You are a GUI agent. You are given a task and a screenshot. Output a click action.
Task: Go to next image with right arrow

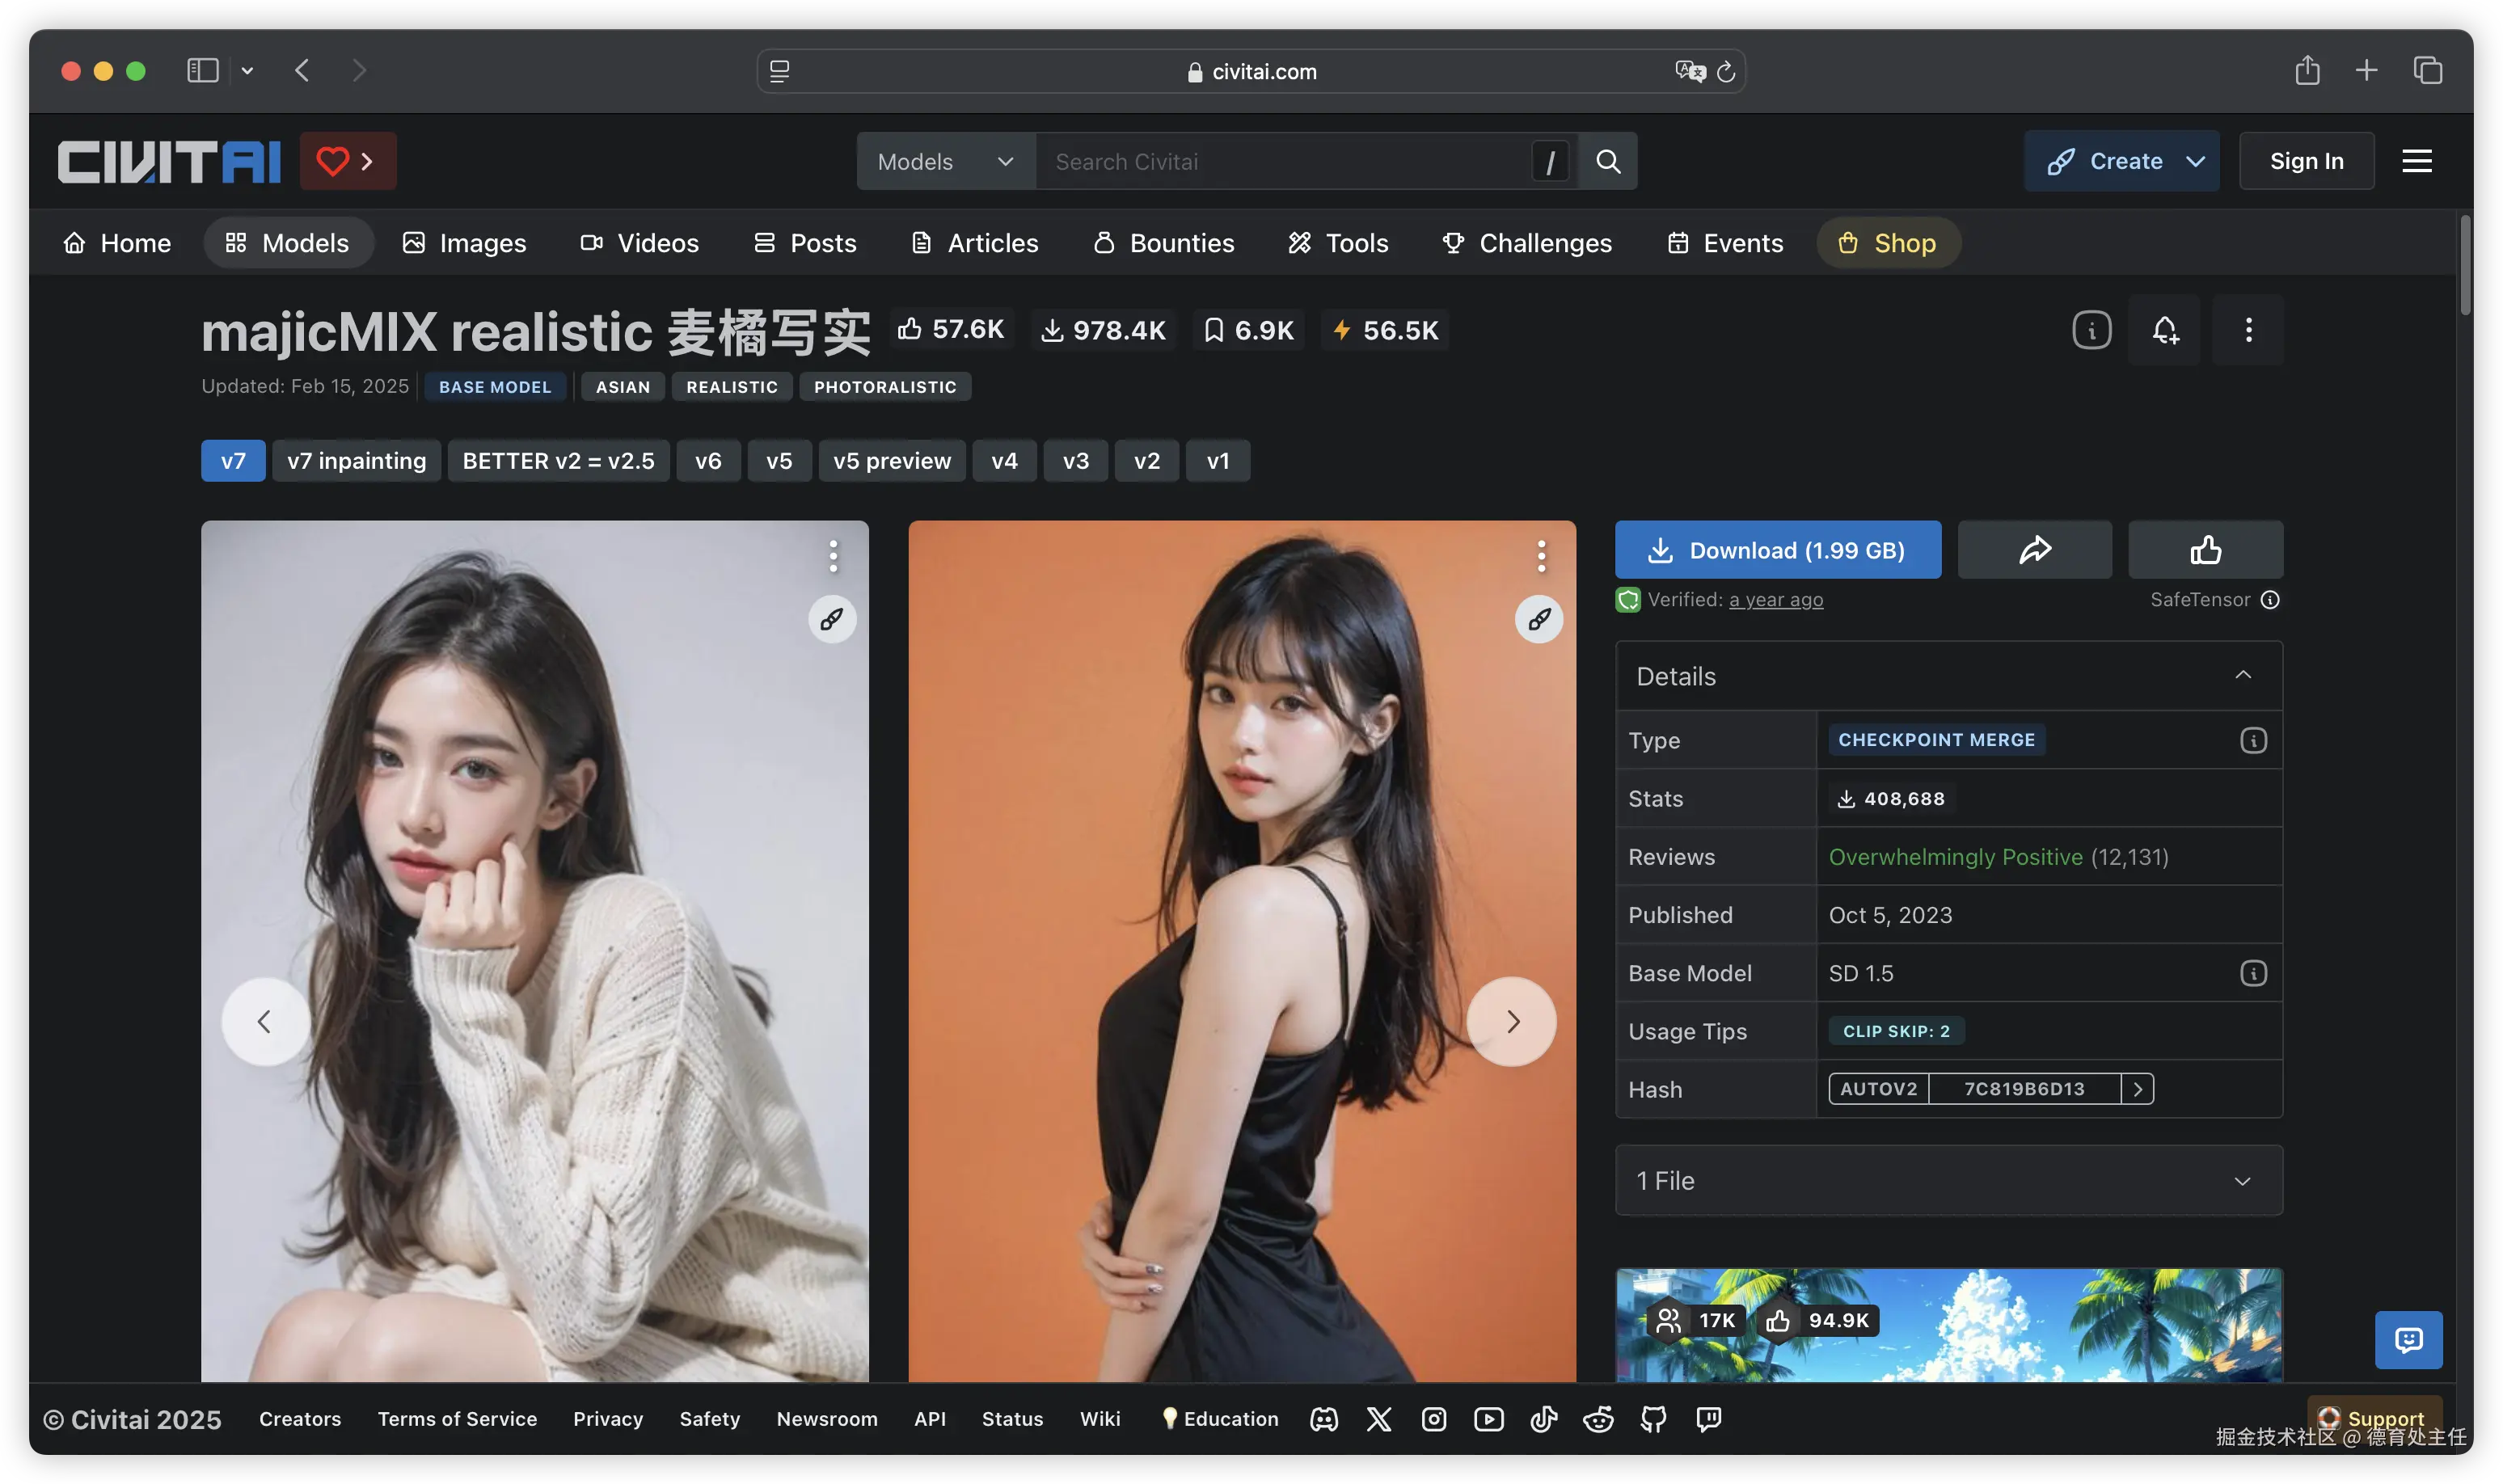[1511, 1021]
